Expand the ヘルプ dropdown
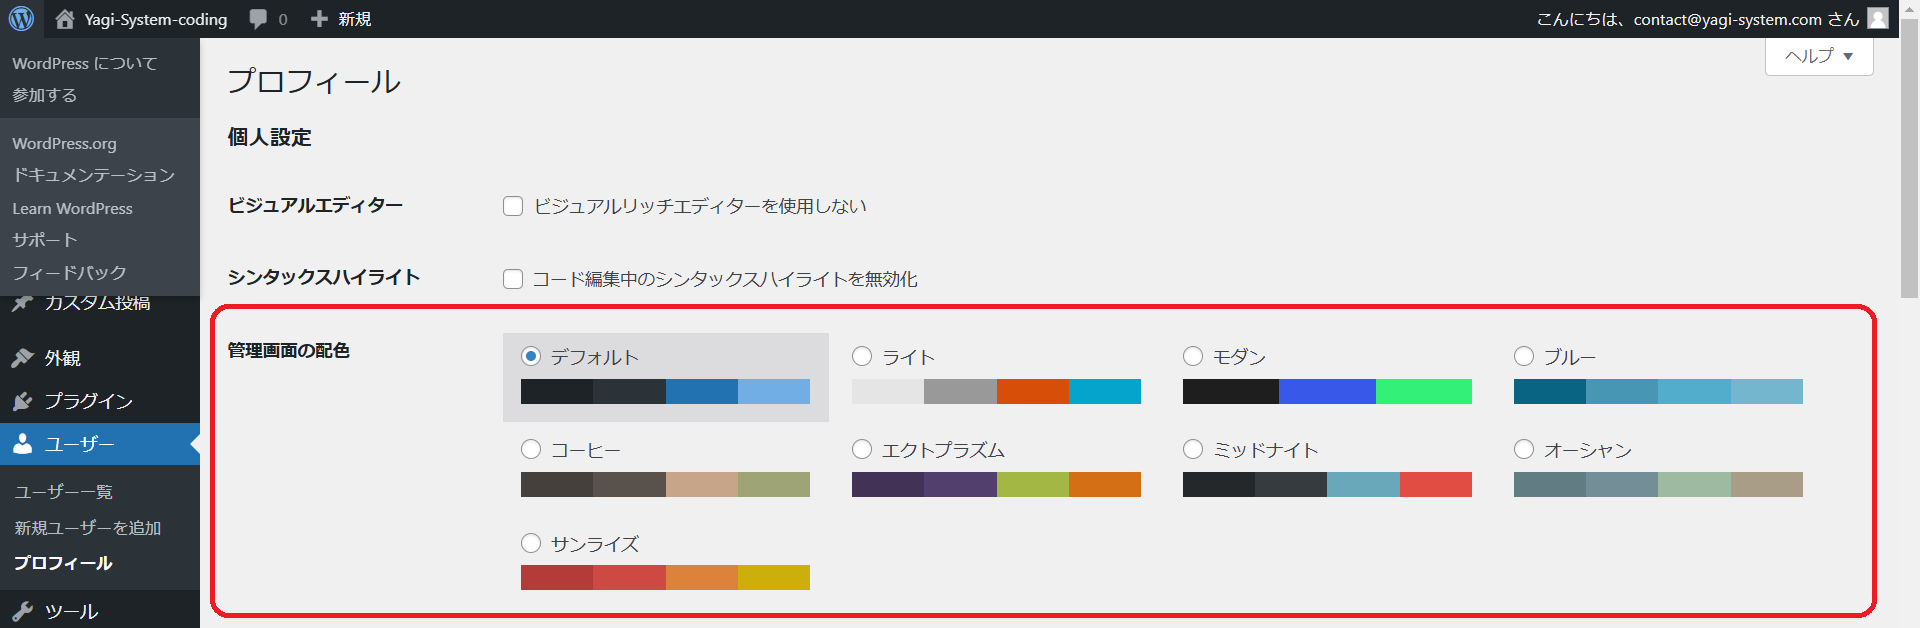This screenshot has width=1920, height=628. (x=1818, y=56)
